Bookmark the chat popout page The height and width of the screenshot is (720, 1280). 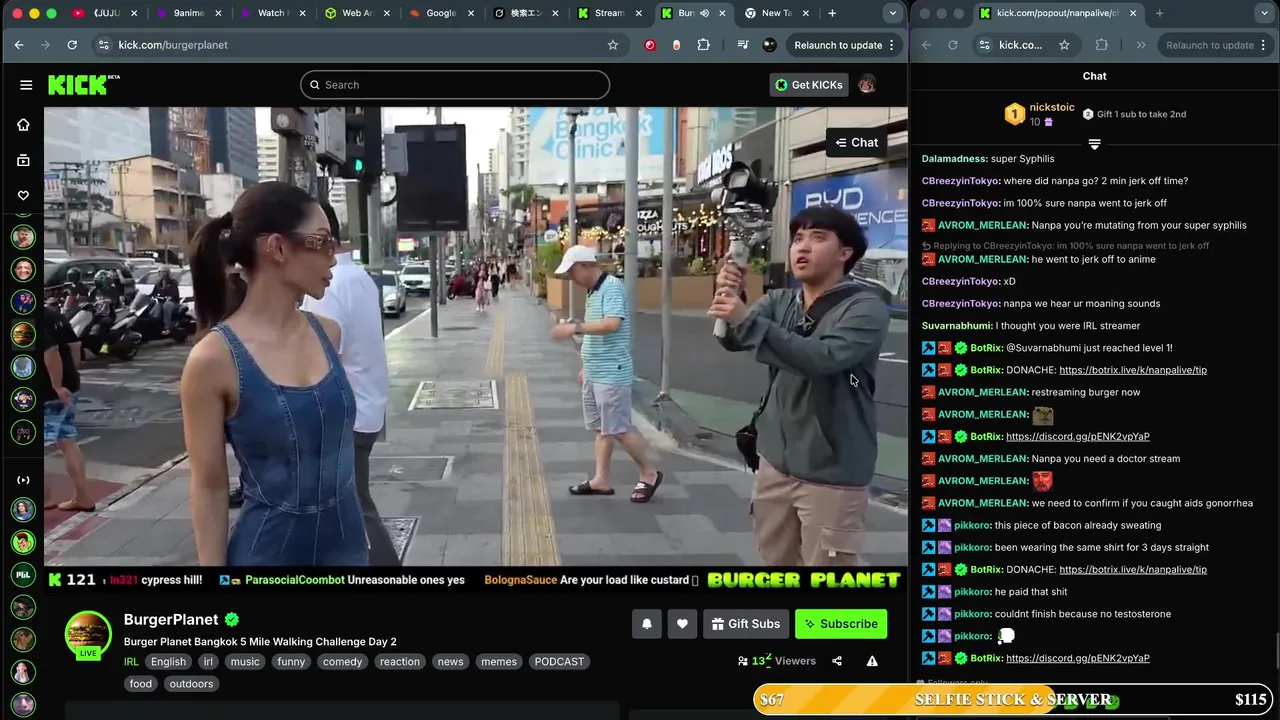click(1064, 45)
